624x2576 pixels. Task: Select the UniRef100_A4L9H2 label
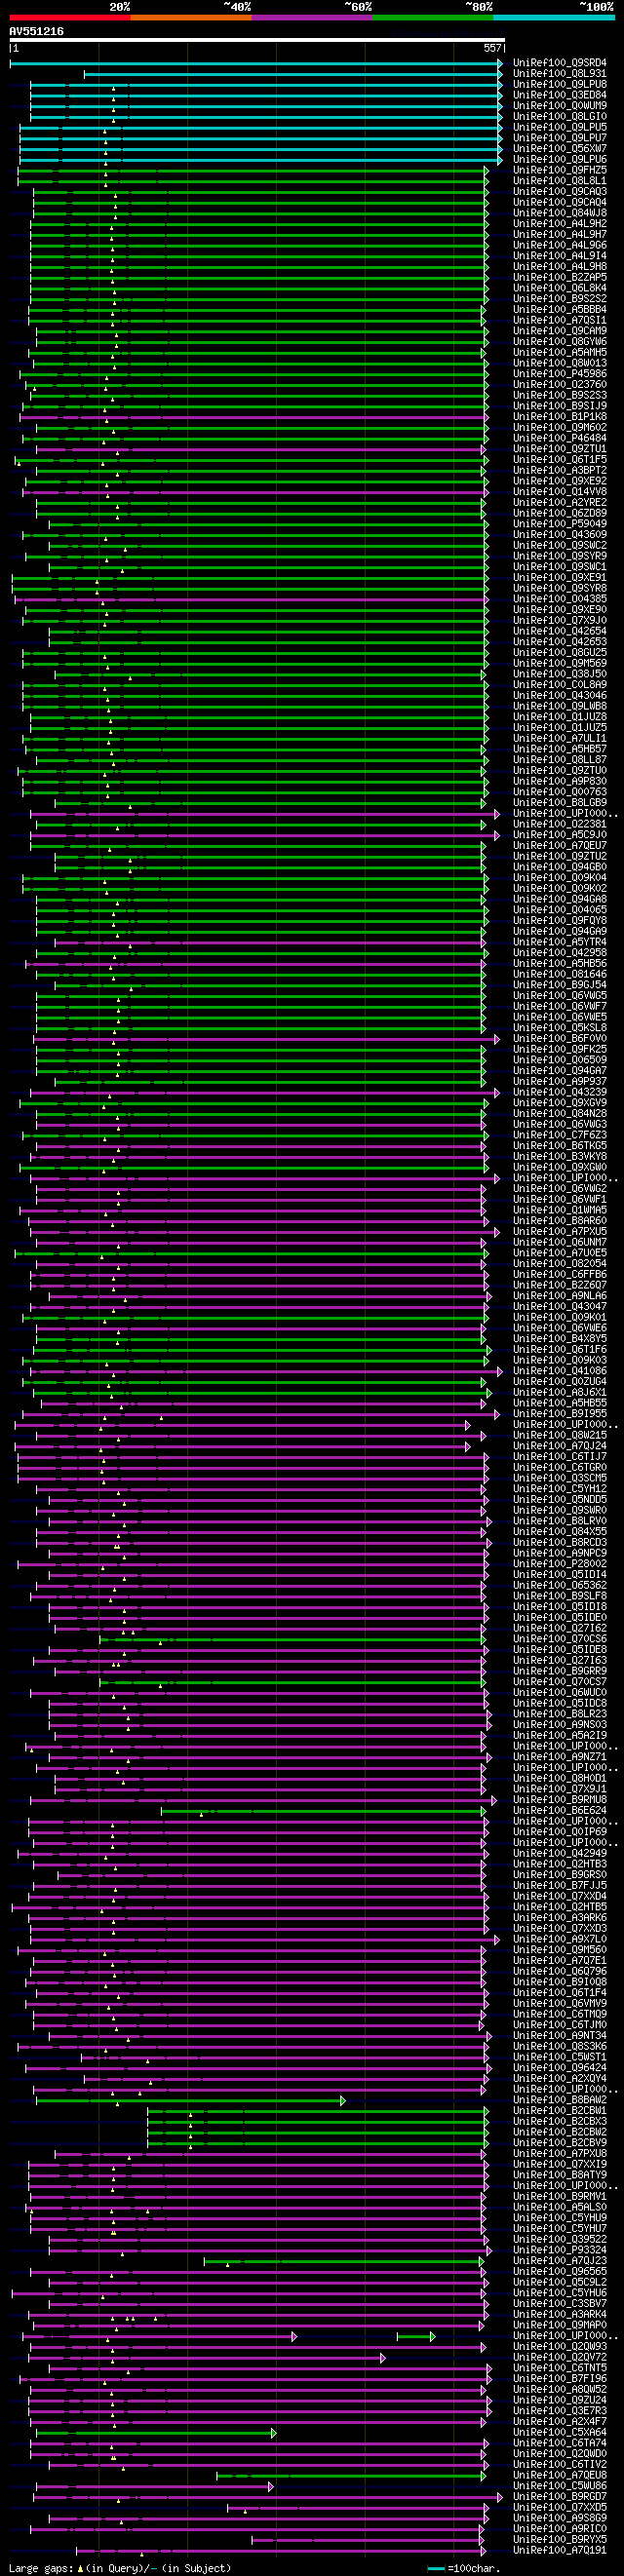tap(560, 224)
